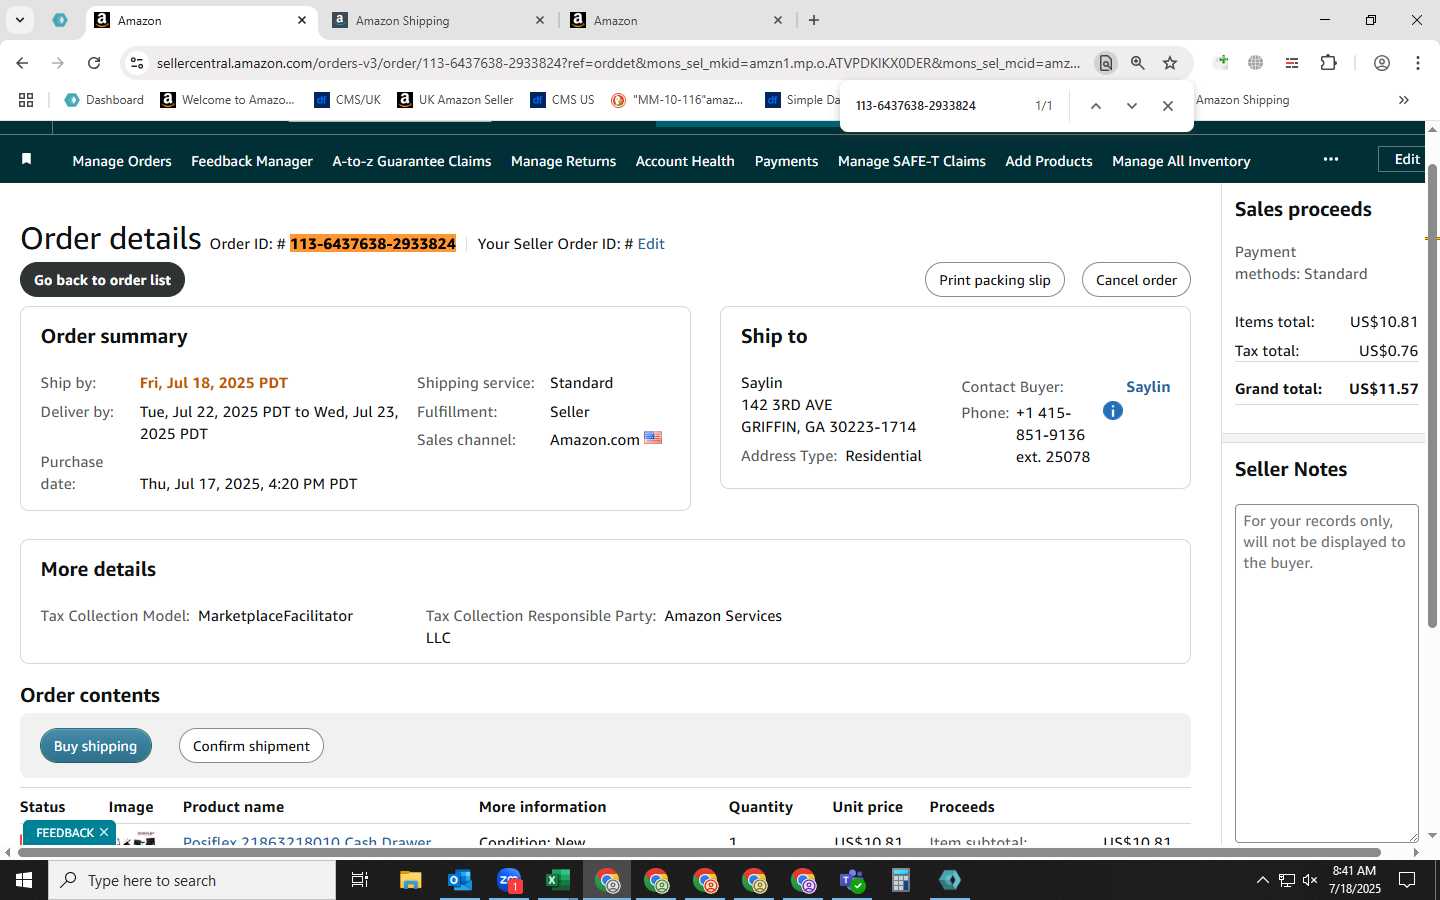
Task: Open the bookmarks bar apps grid icon
Action: [x=26, y=100]
